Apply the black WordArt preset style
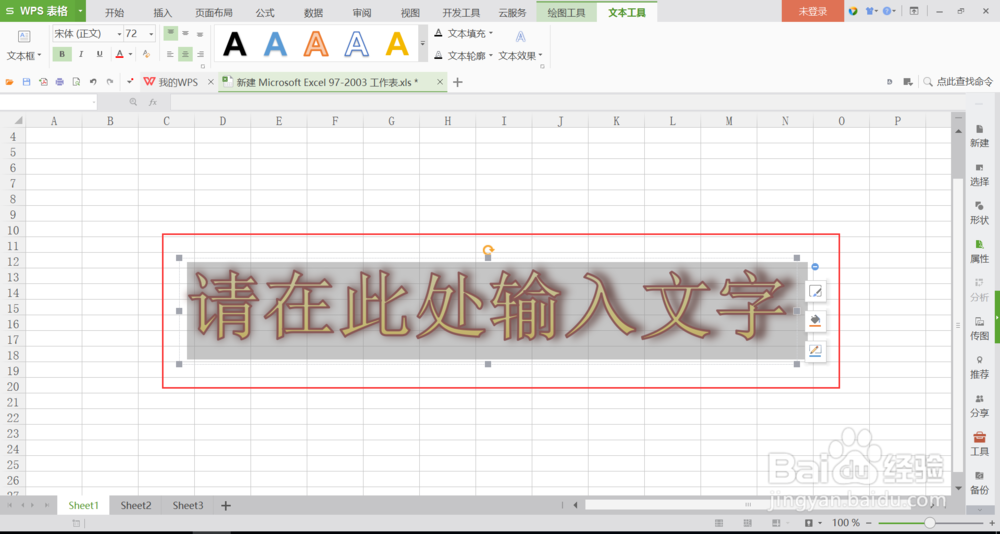The height and width of the screenshot is (534, 1000). [235, 43]
